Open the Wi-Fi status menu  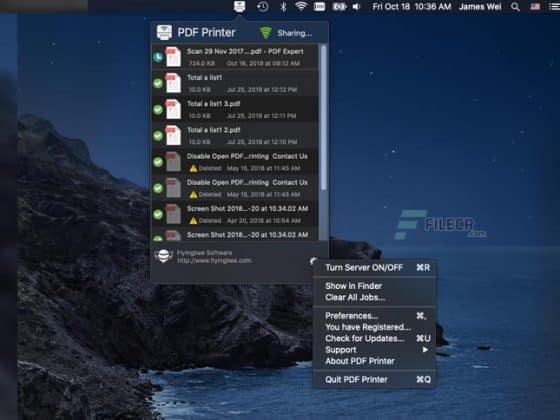301,6
